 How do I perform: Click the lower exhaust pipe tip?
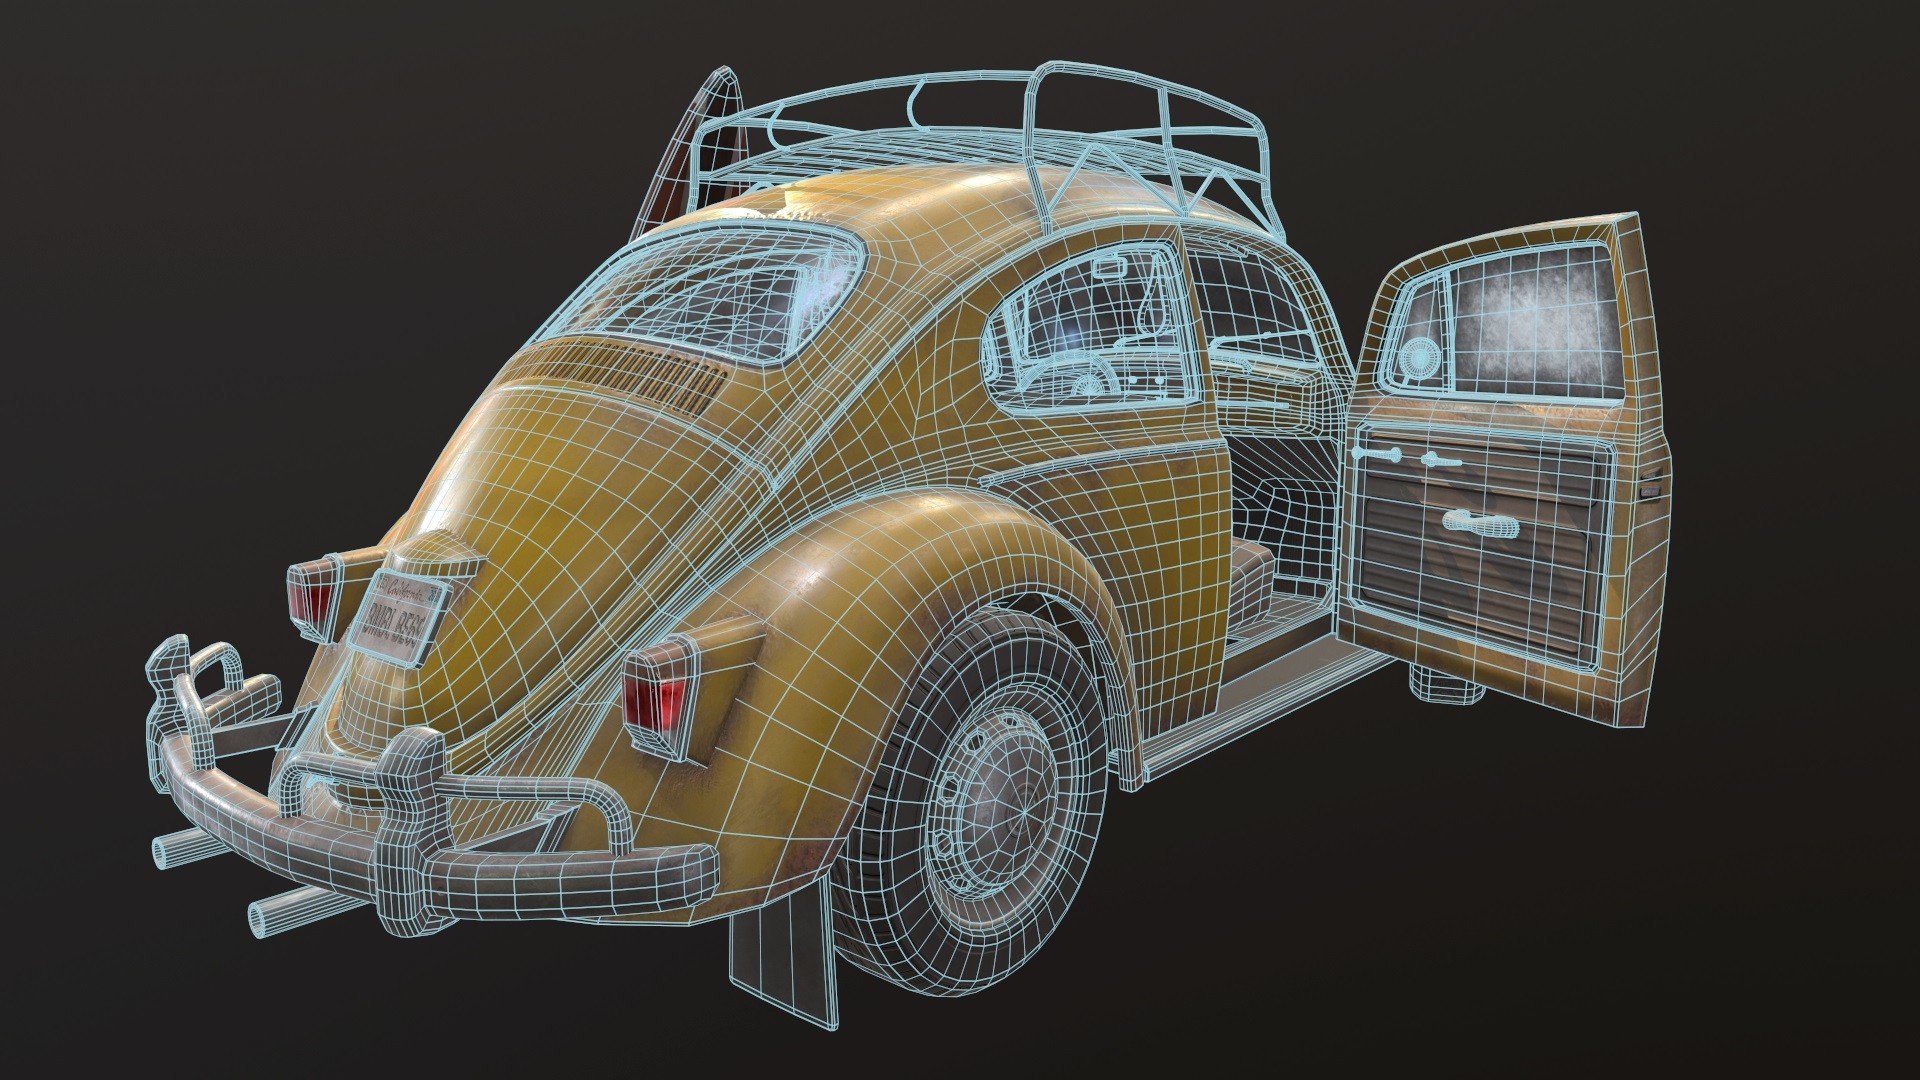[x=258, y=922]
